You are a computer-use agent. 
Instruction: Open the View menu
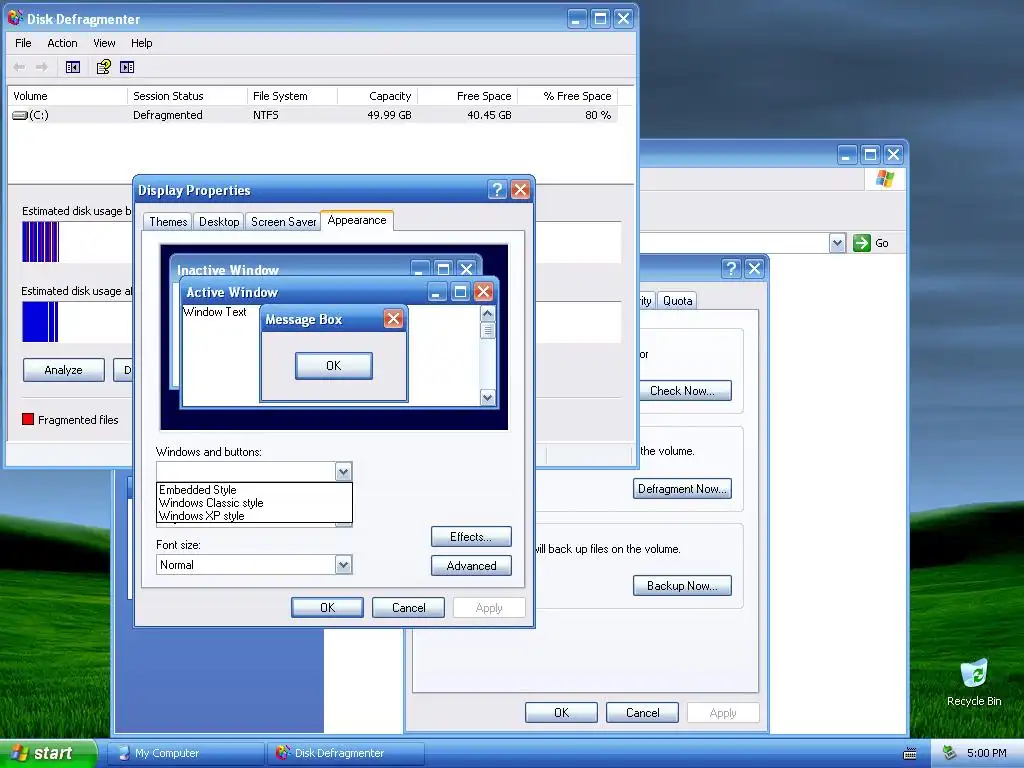[104, 43]
